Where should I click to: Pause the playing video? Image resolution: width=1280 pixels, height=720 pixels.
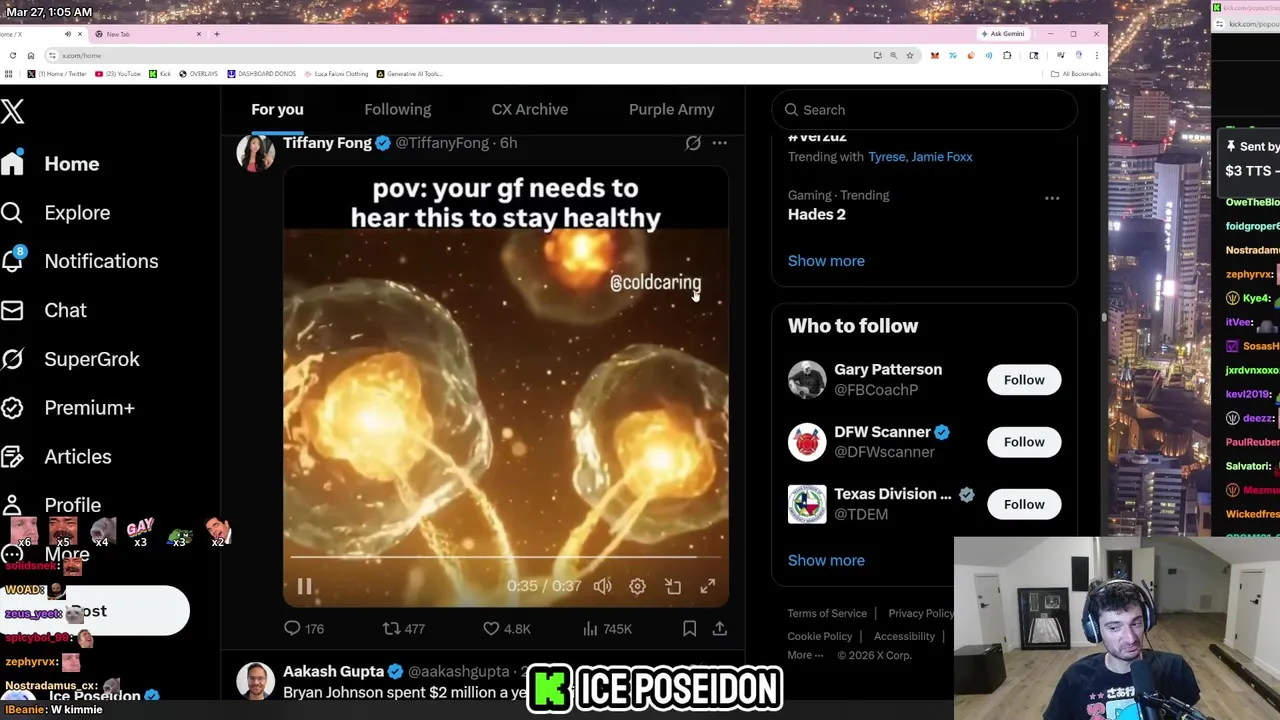point(304,587)
